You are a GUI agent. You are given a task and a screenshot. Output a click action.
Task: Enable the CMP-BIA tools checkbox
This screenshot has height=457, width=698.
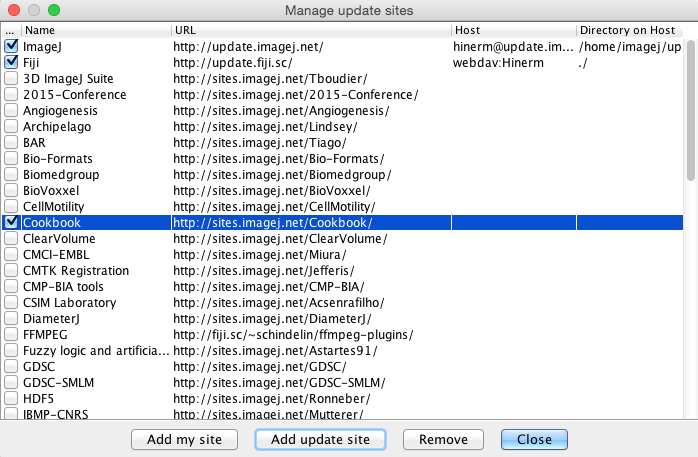[x=11, y=287]
